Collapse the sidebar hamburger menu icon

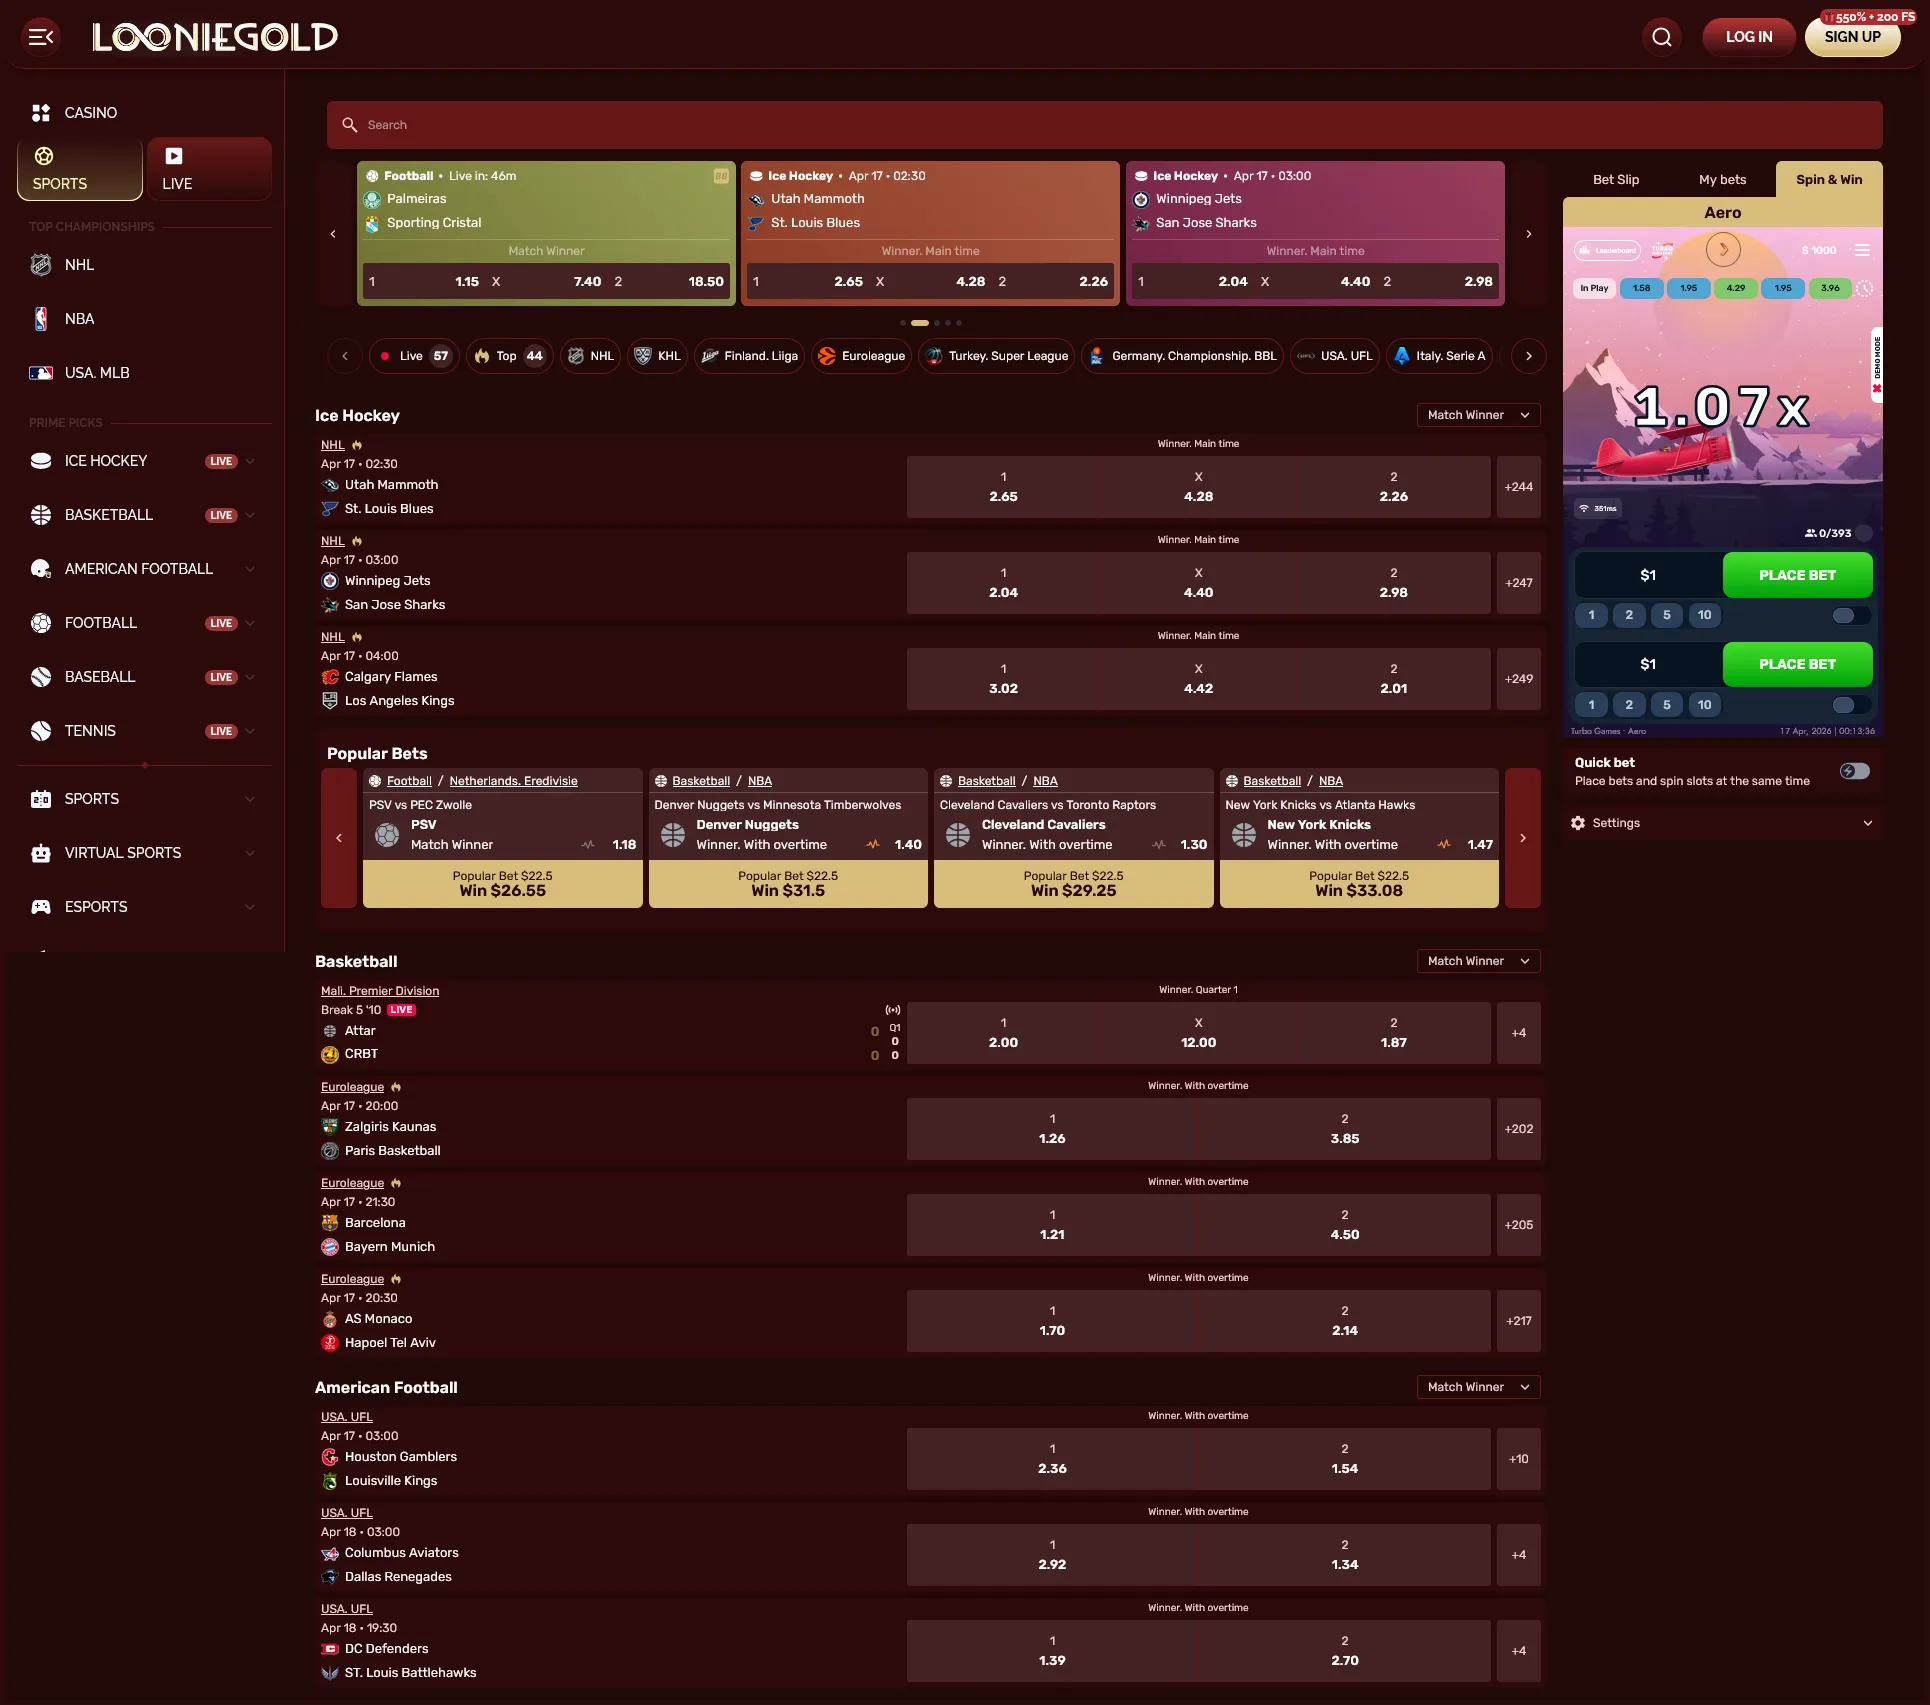41,37
